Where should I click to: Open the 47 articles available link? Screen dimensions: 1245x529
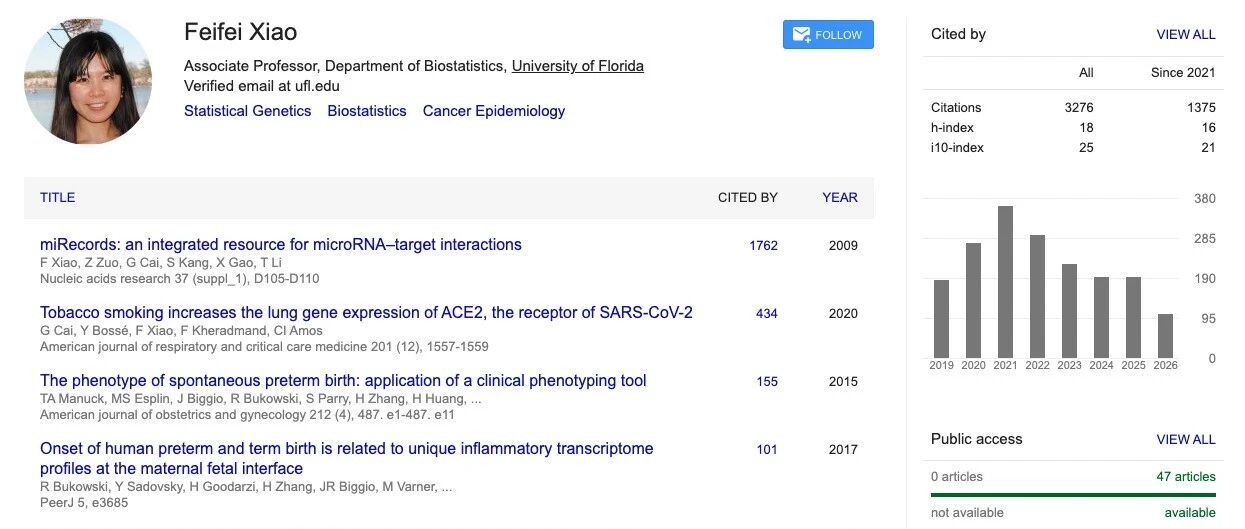coord(1186,477)
